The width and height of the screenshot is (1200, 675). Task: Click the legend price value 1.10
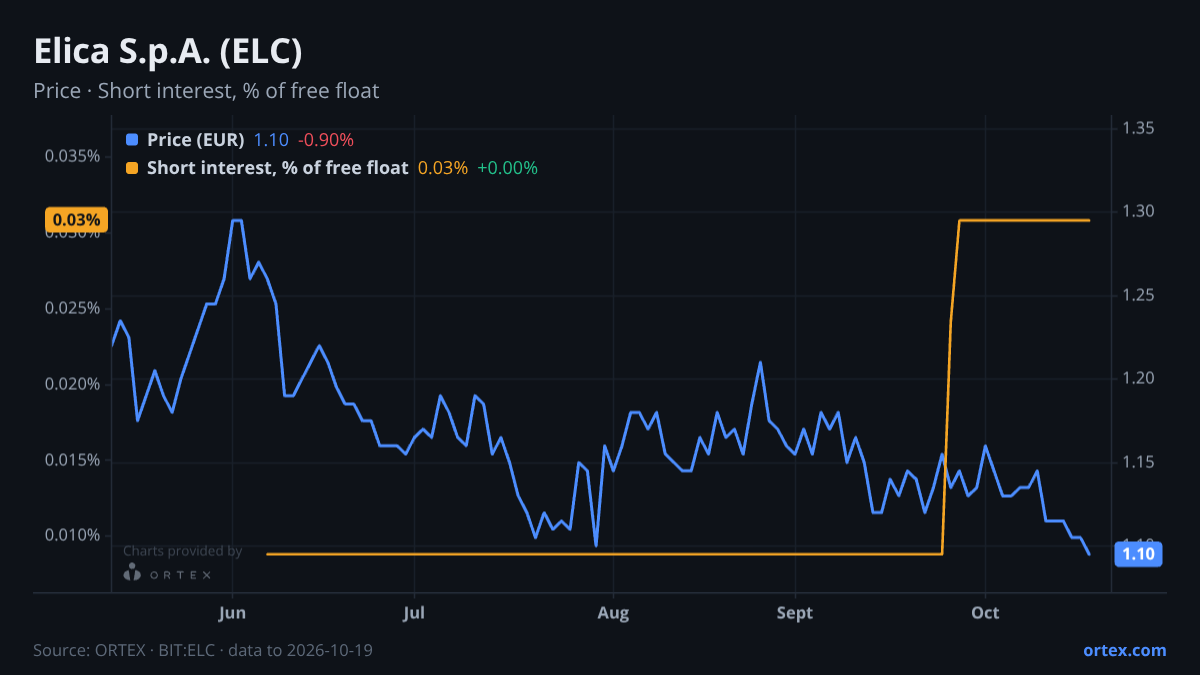point(270,140)
